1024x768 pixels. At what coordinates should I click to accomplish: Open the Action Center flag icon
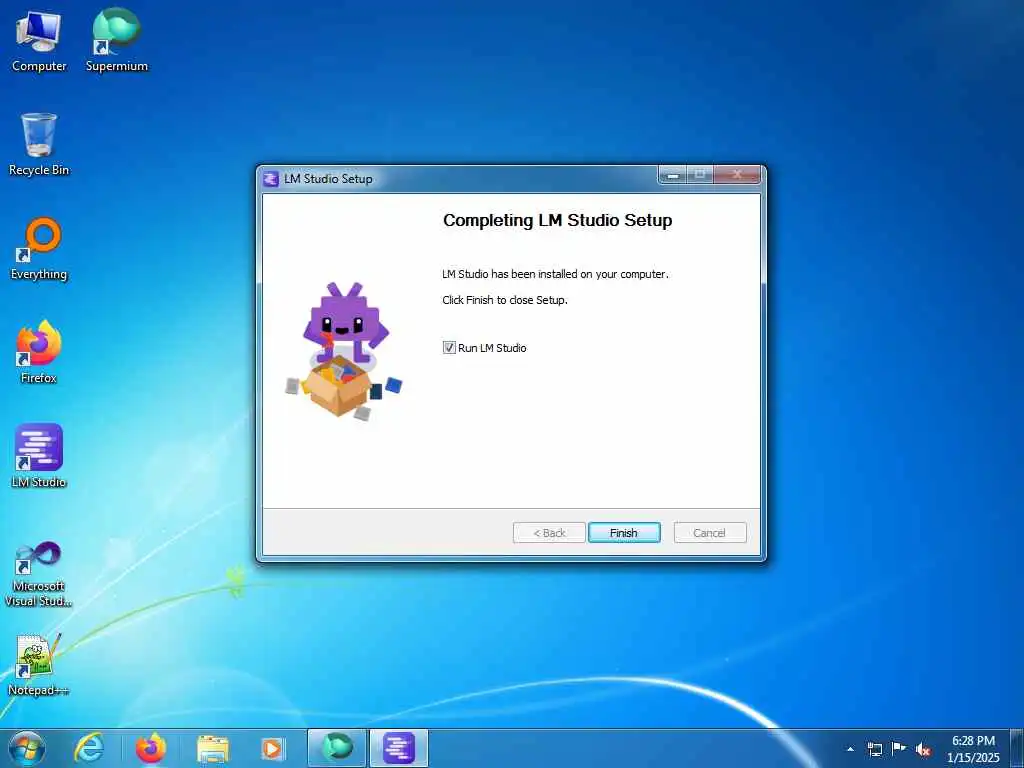pyautogui.click(x=899, y=748)
